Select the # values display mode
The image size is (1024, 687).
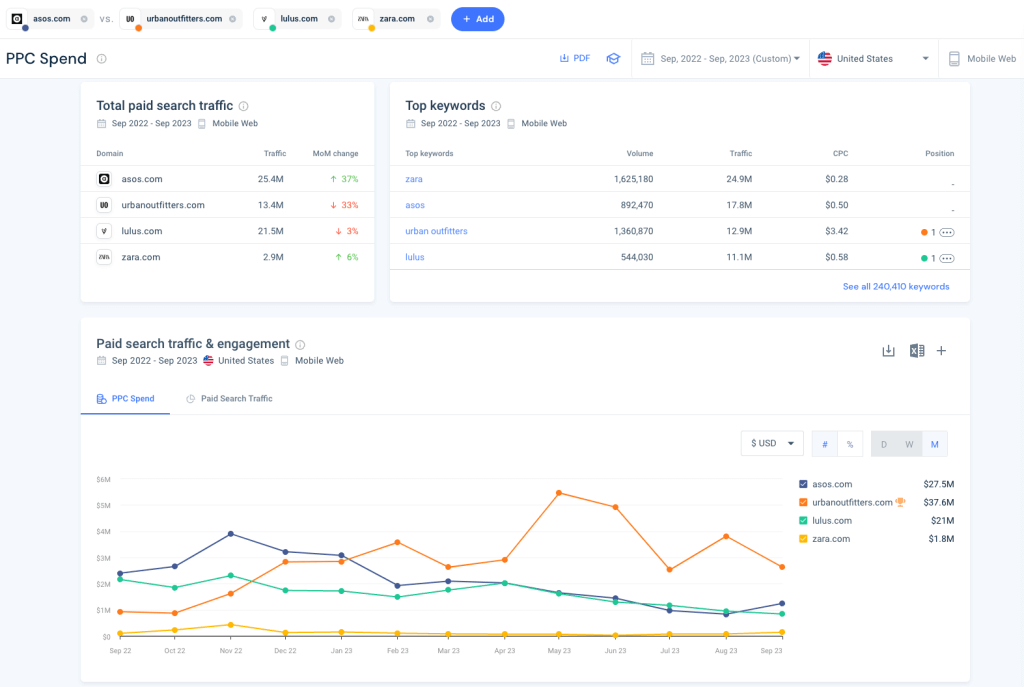pyautogui.click(x=824, y=444)
